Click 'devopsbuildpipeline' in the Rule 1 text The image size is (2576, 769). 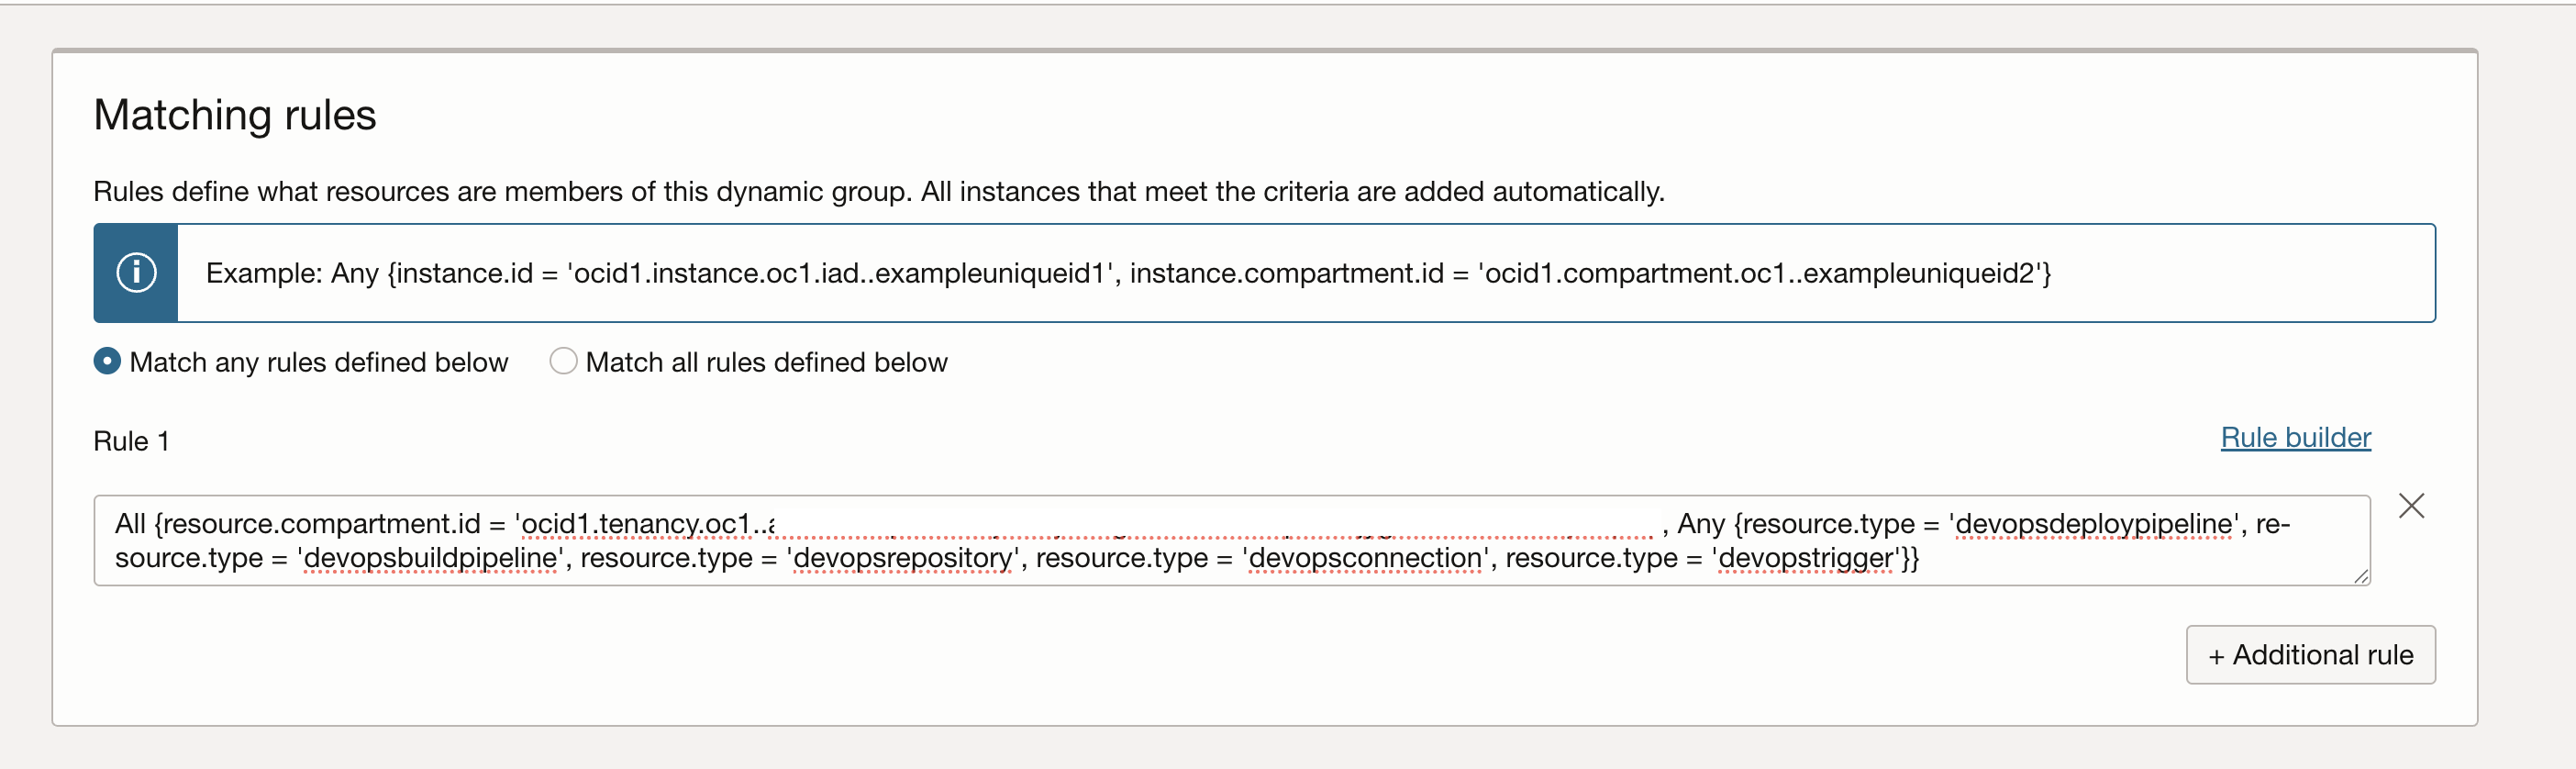click(430, 558)
